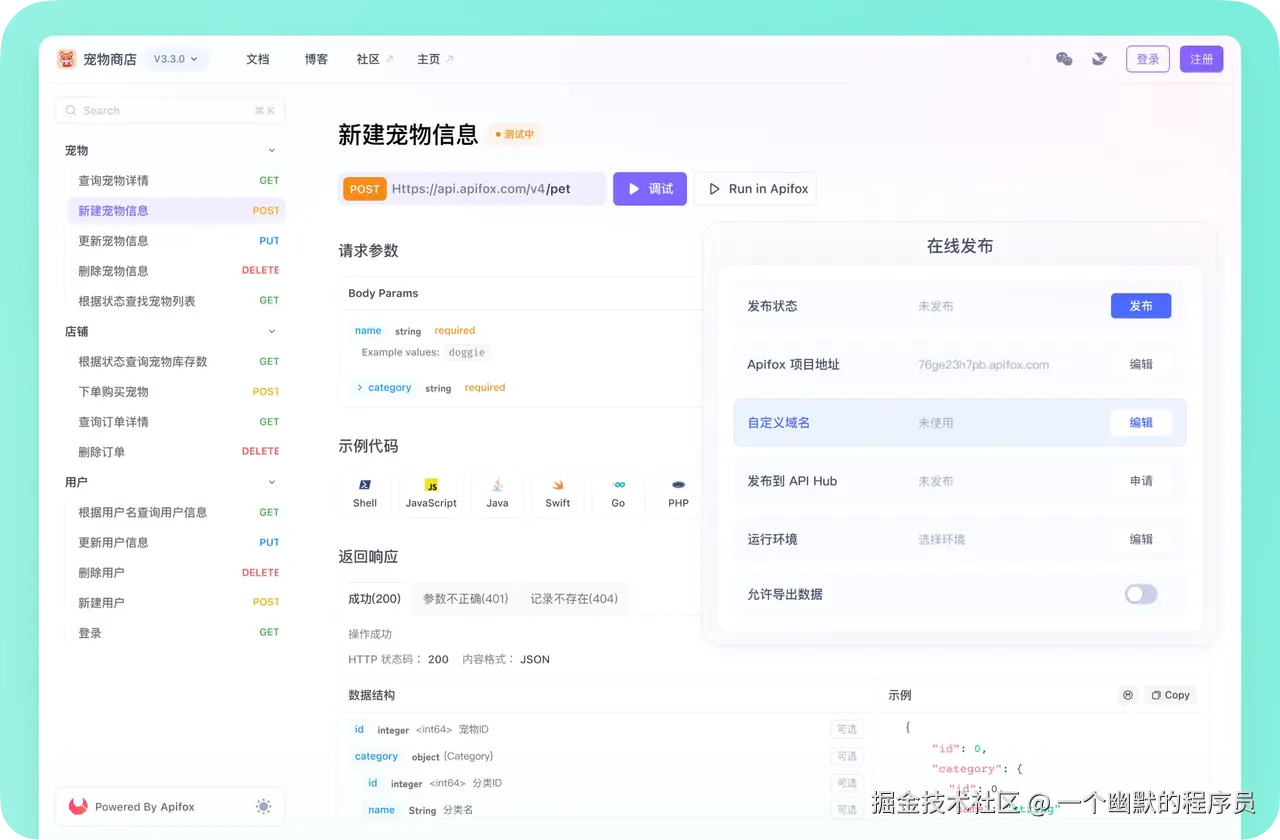
Task: Open WeChat contact icon in the header
Action: [1064, 59]
